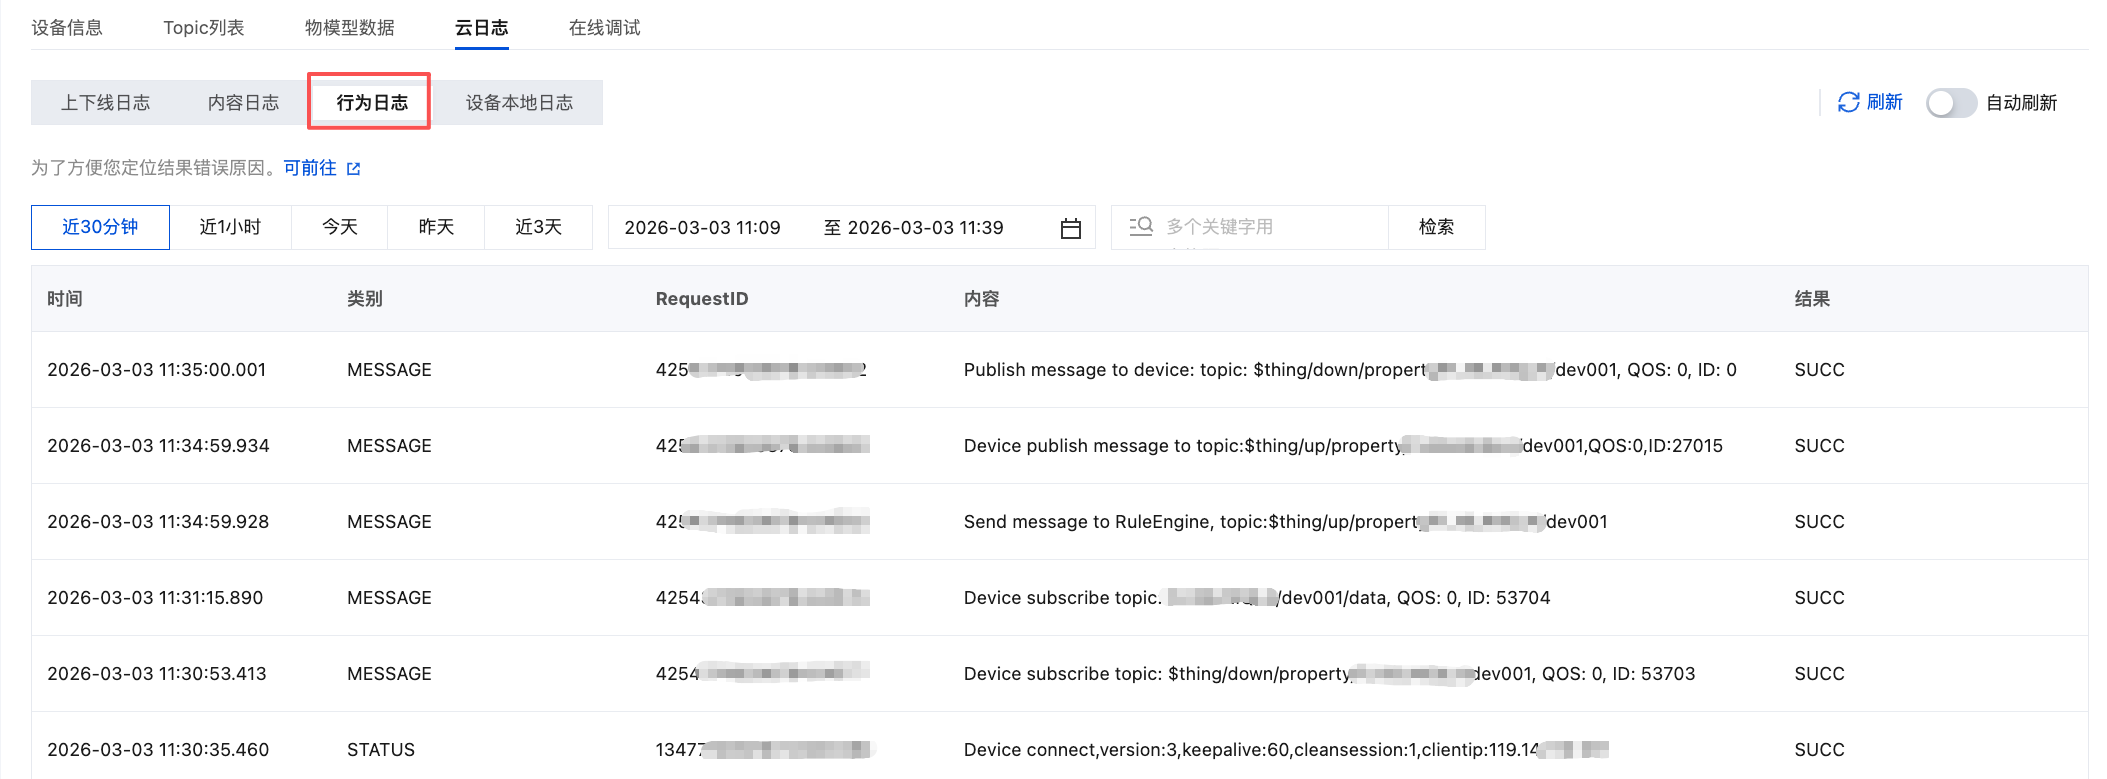Click the refresh icon next to 刷新
The image size is (2107, 779).
pos(1848,102)
